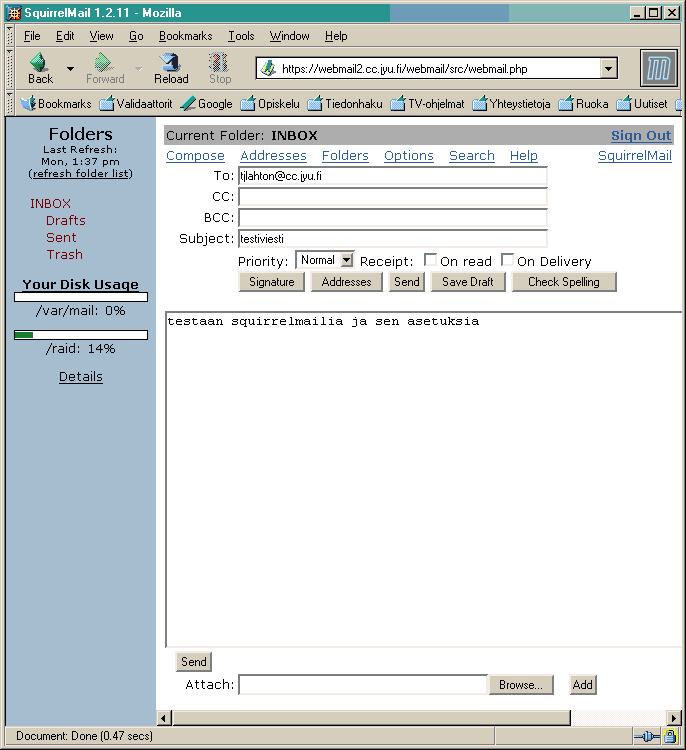
Task: Open the Sent folder
Action: (61, 237)
